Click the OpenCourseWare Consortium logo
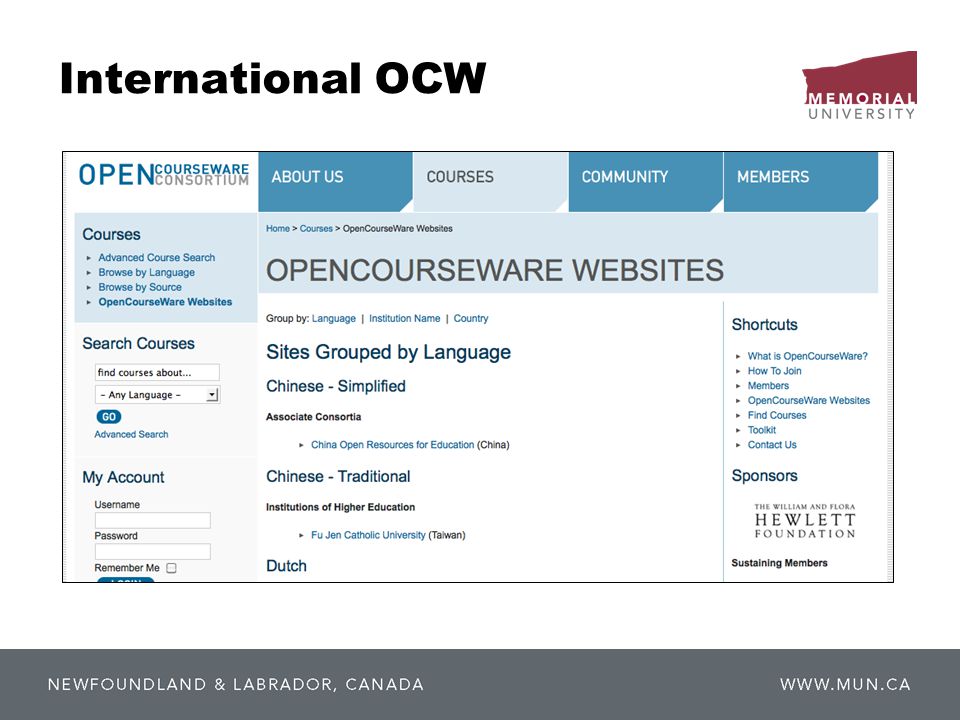The width and height of the screenshot is (960, 720). [x=163, y=174]
